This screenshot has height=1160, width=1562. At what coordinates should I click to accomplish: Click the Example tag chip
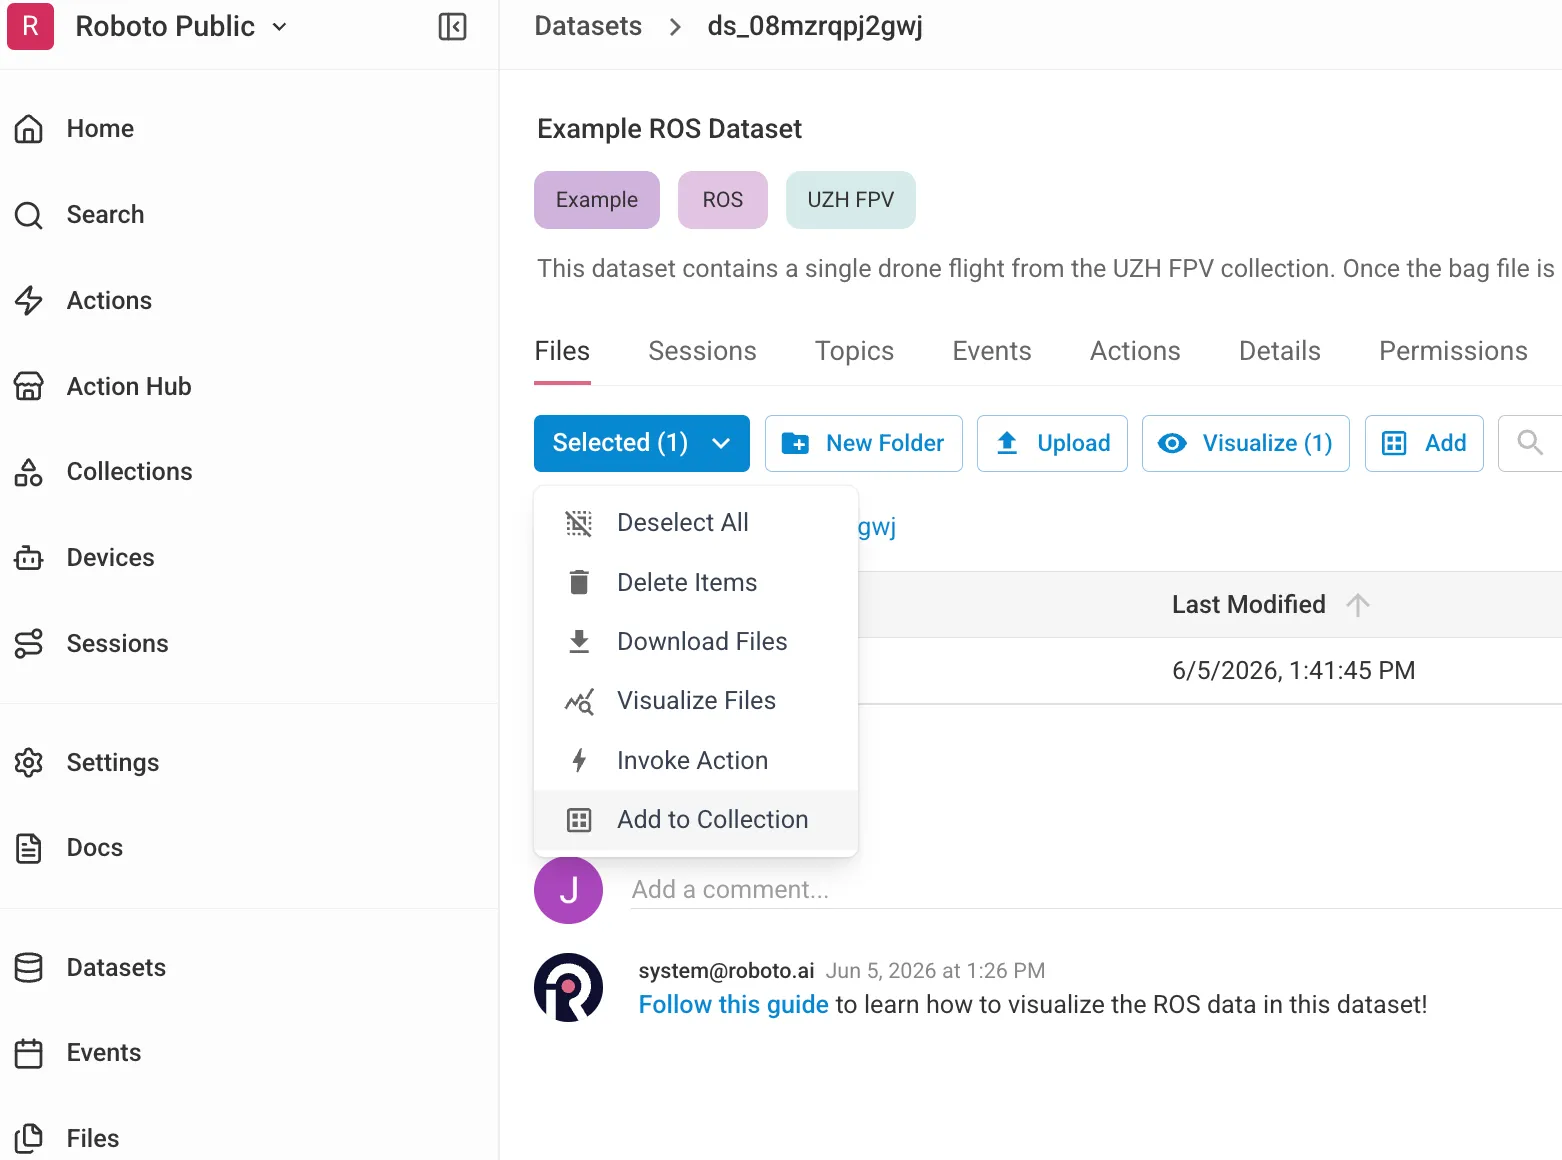(x=597, y=200)
